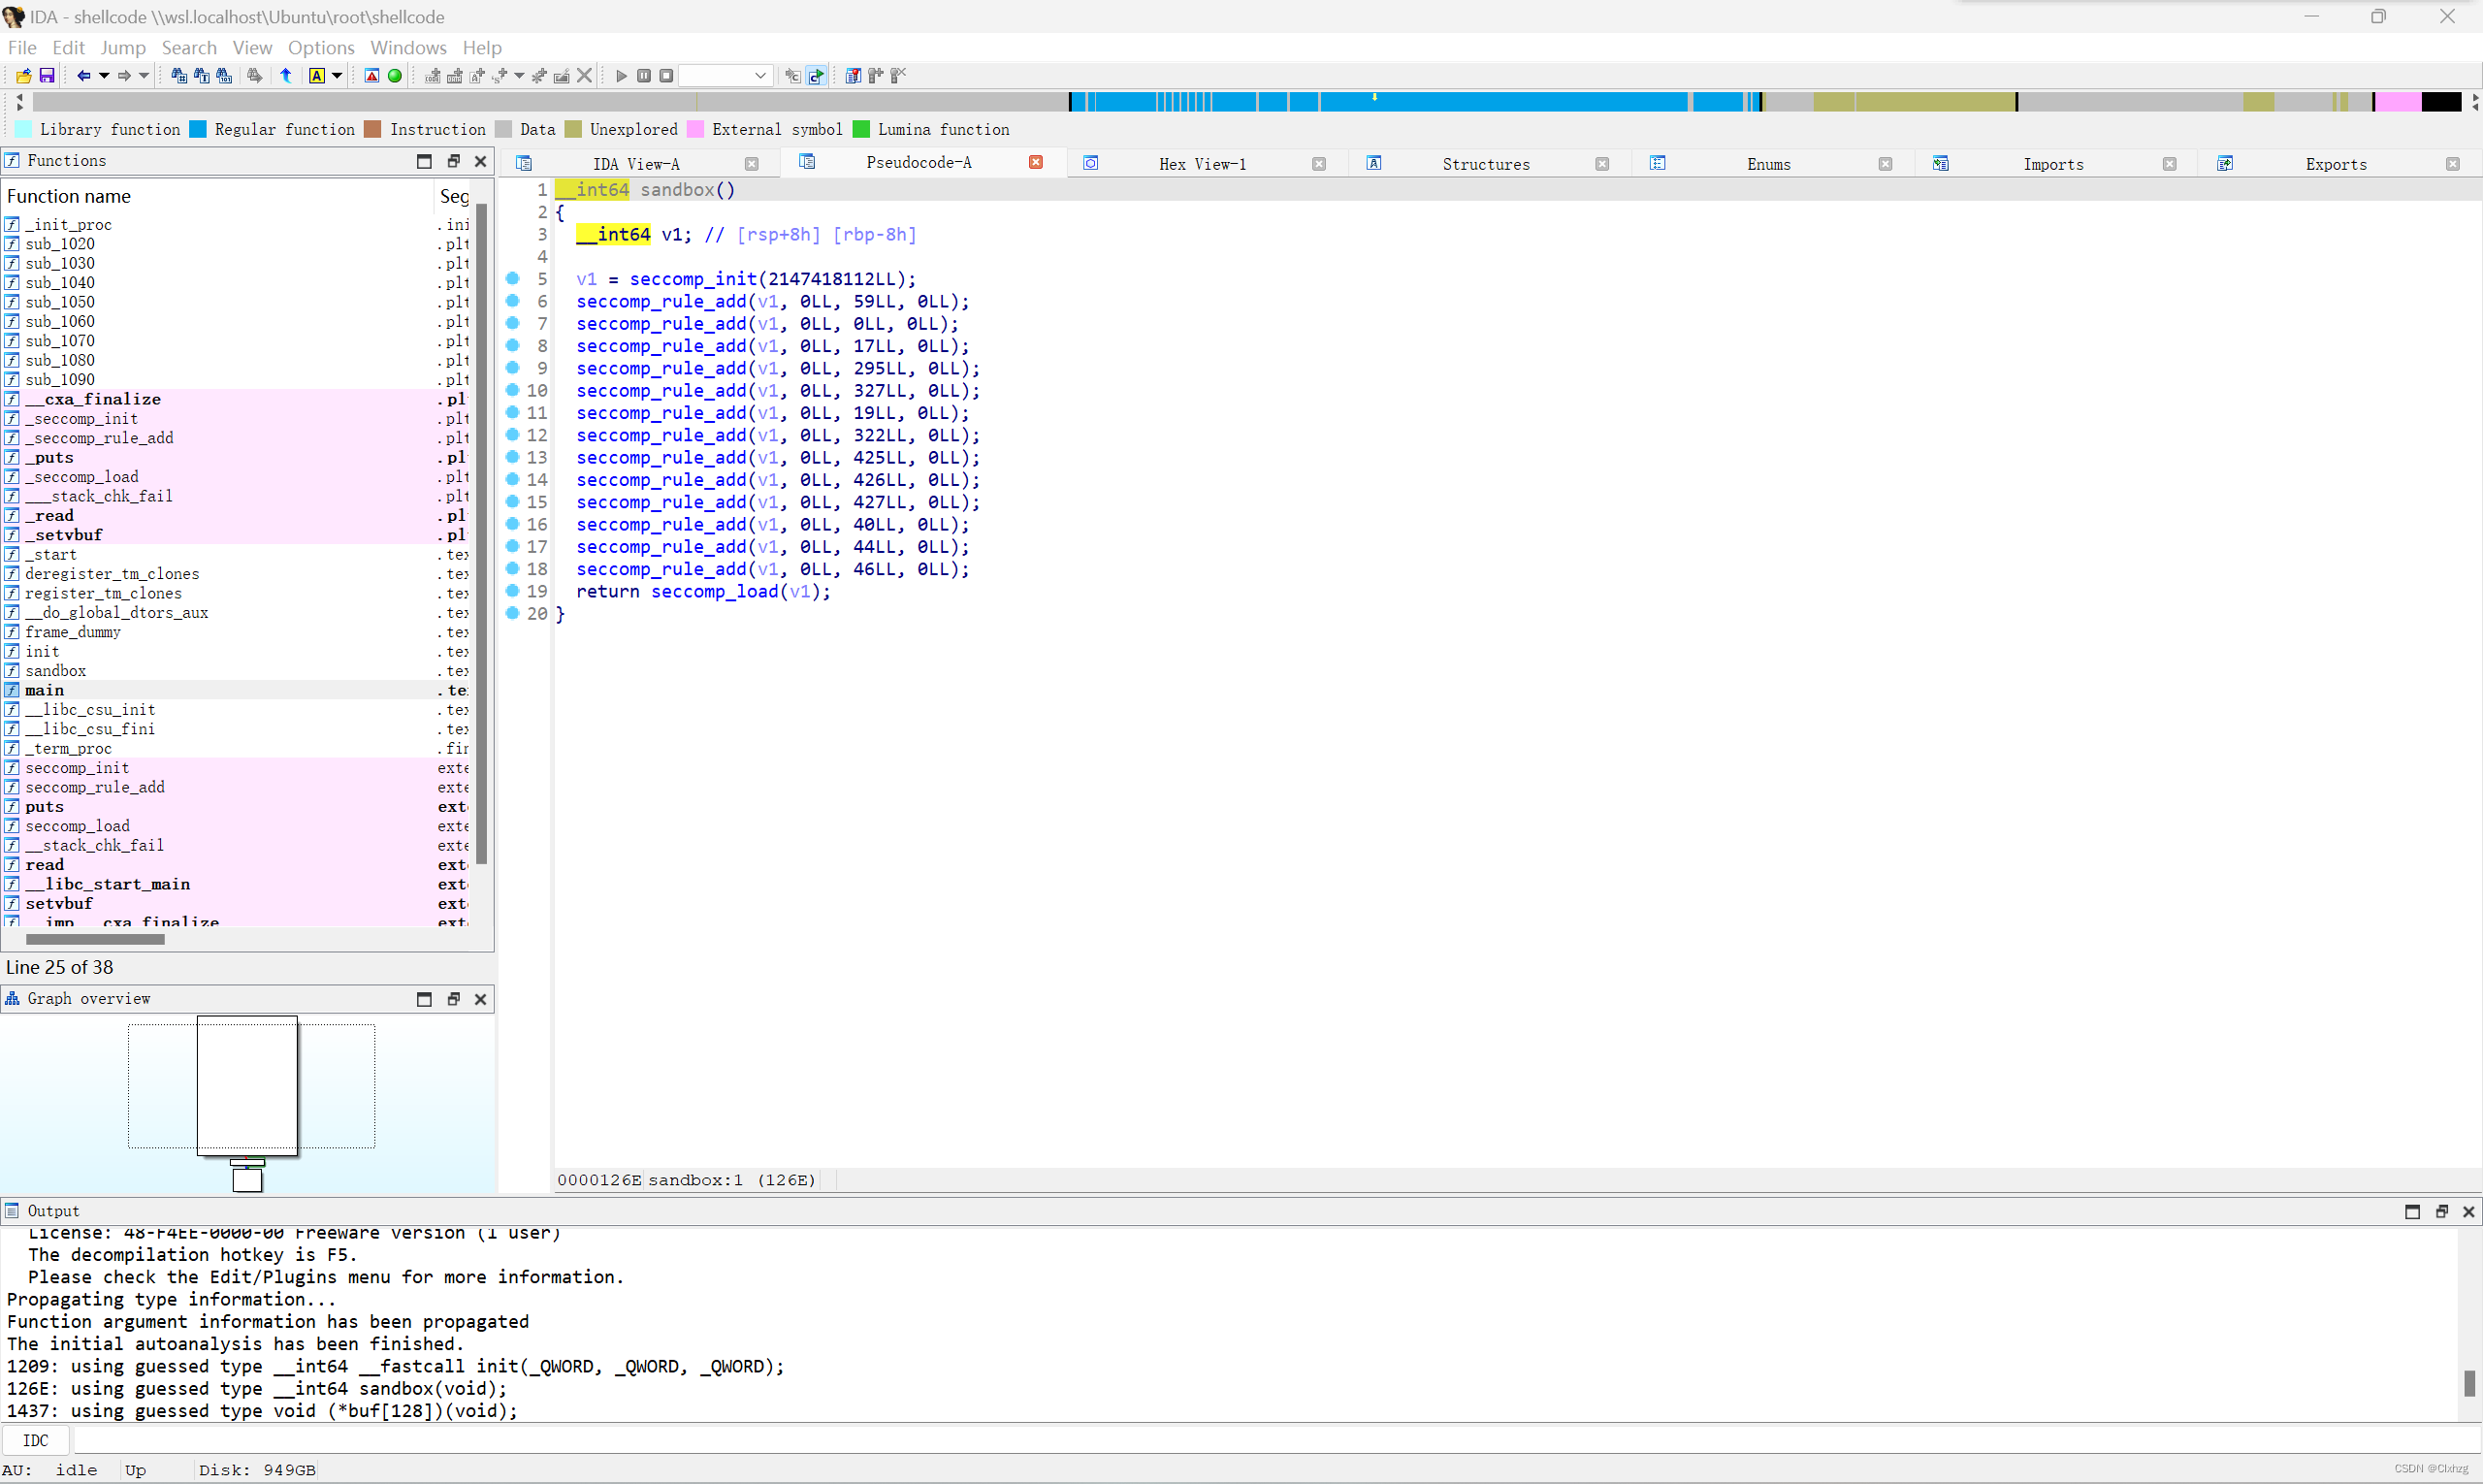This screenshot has height=1484, width=2483.
Task: Jump forward with the gray right arrow
Action: [x=124, y=76]
